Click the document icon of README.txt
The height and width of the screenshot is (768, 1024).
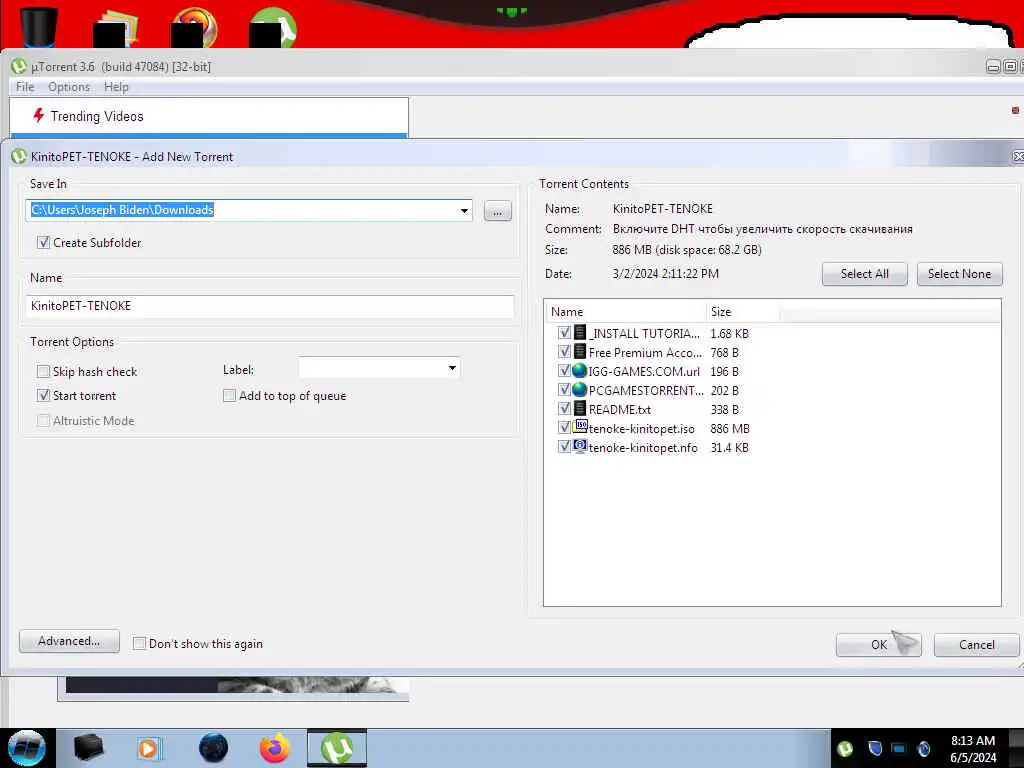coord(579,408)
